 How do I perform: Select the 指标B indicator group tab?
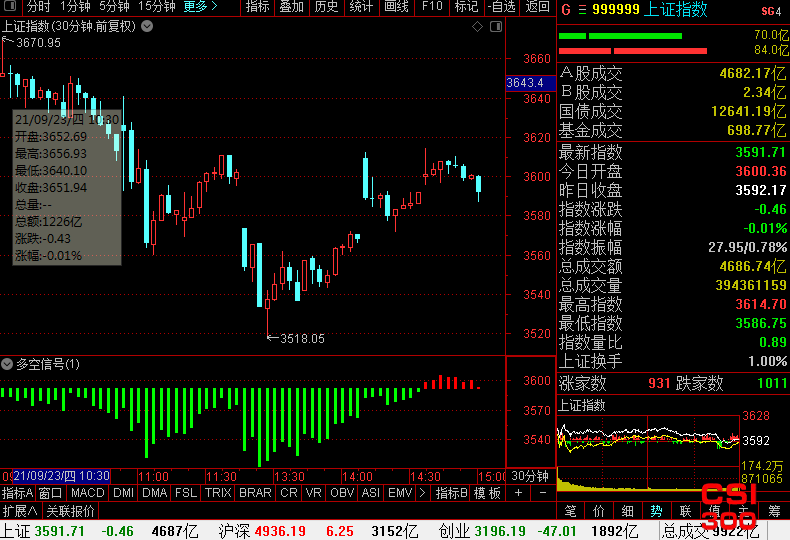451,493
